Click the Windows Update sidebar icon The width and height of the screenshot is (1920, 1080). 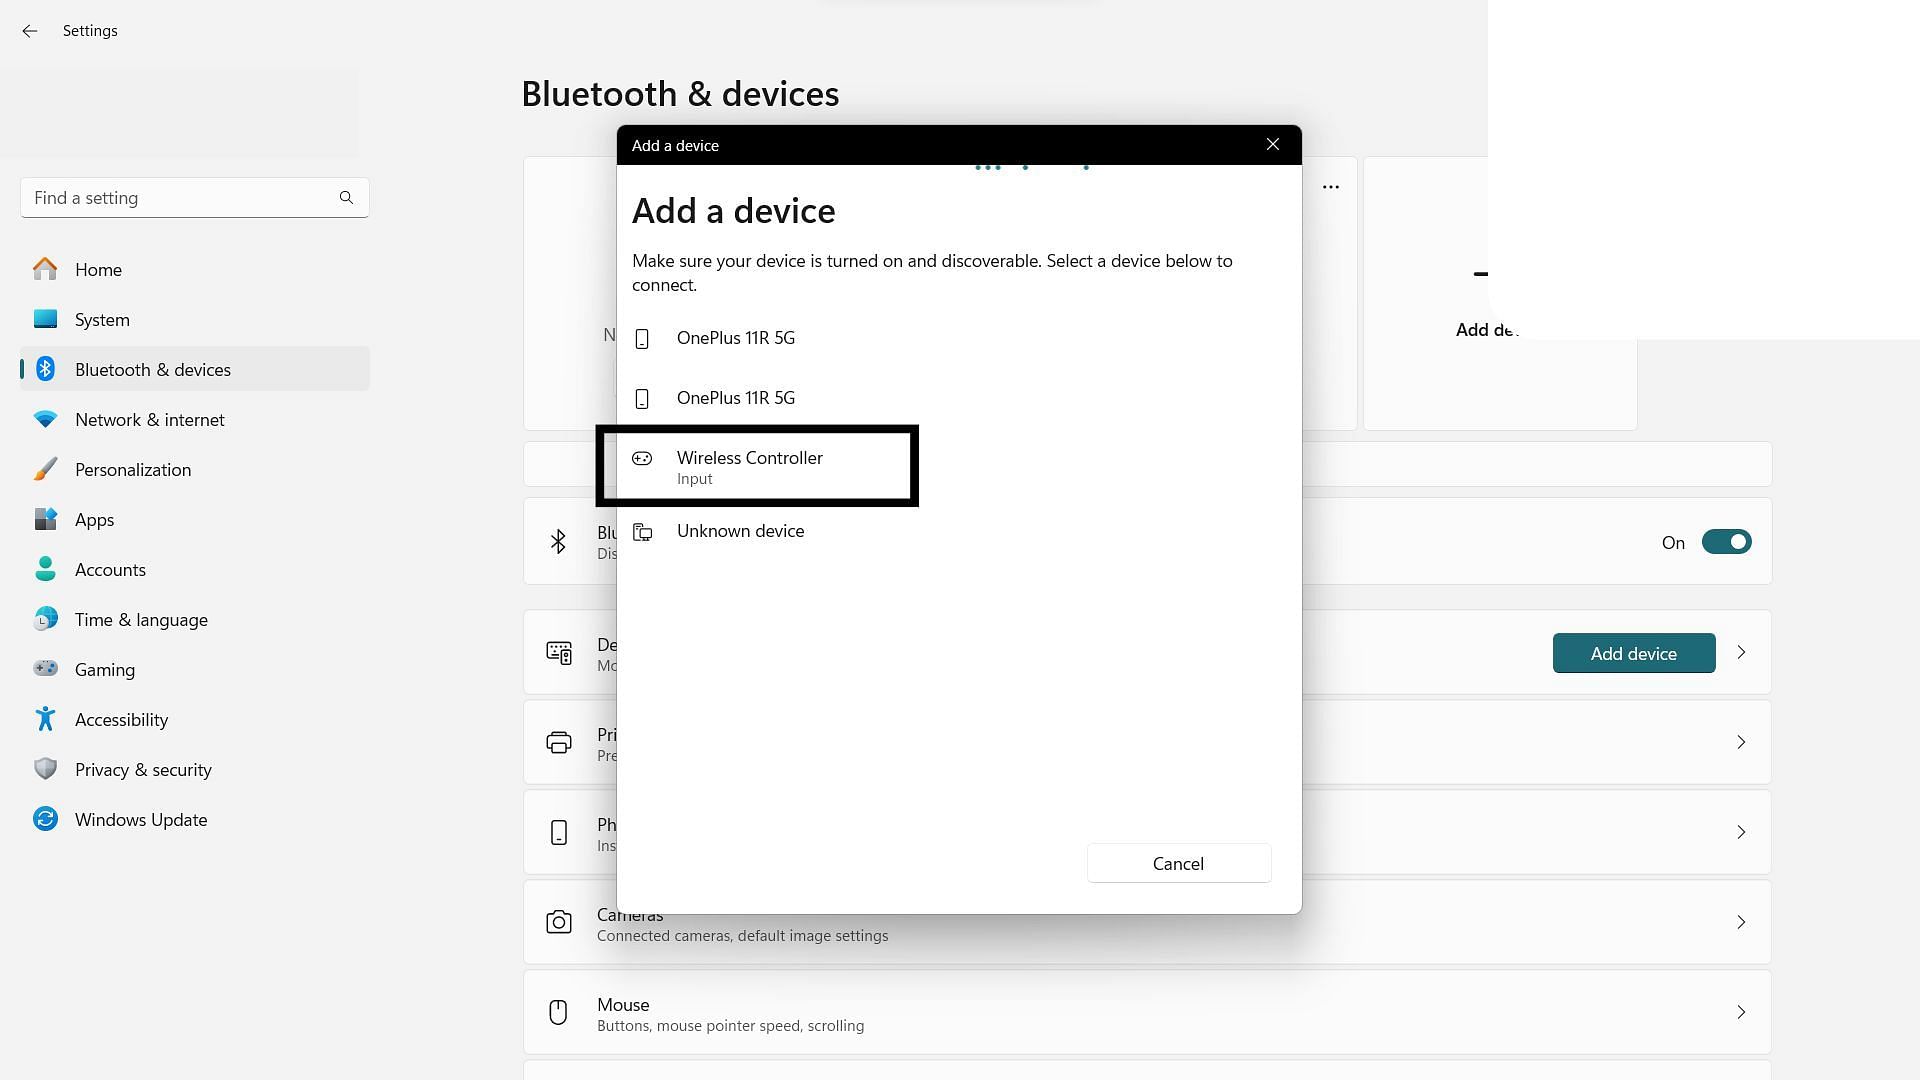(46, 818)
